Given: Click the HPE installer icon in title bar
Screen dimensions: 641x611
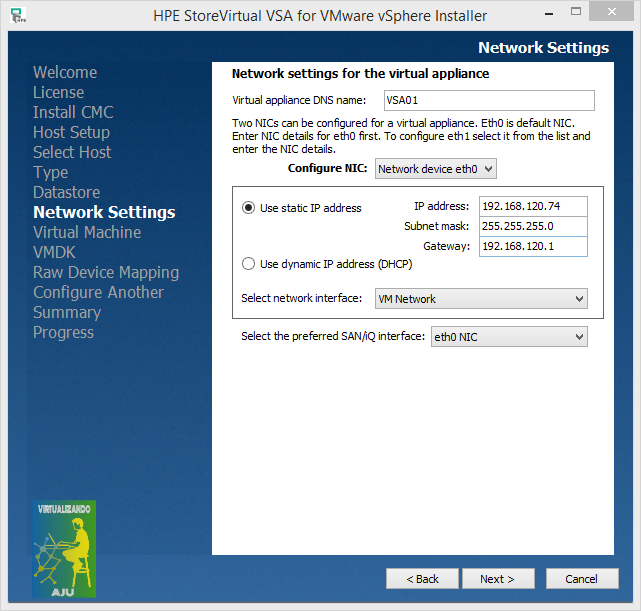Looking at the screenshot, I should (x=18, y=16).
